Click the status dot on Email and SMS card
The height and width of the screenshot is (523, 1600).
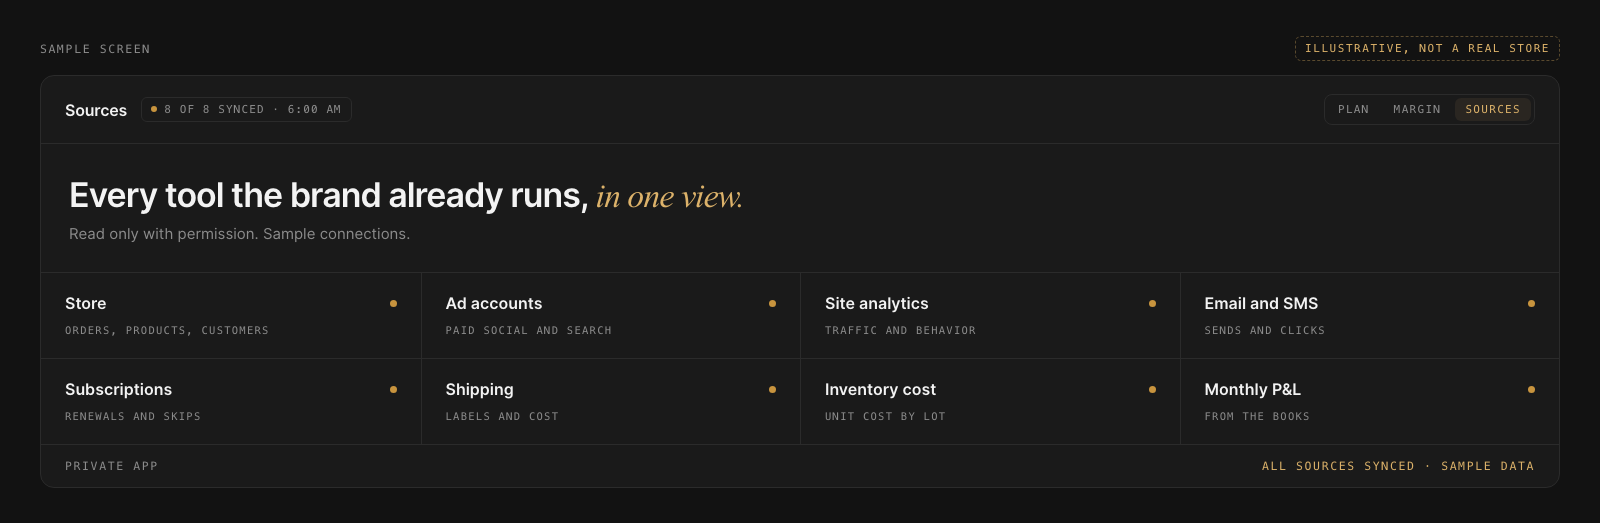[x=1531, y=303]
